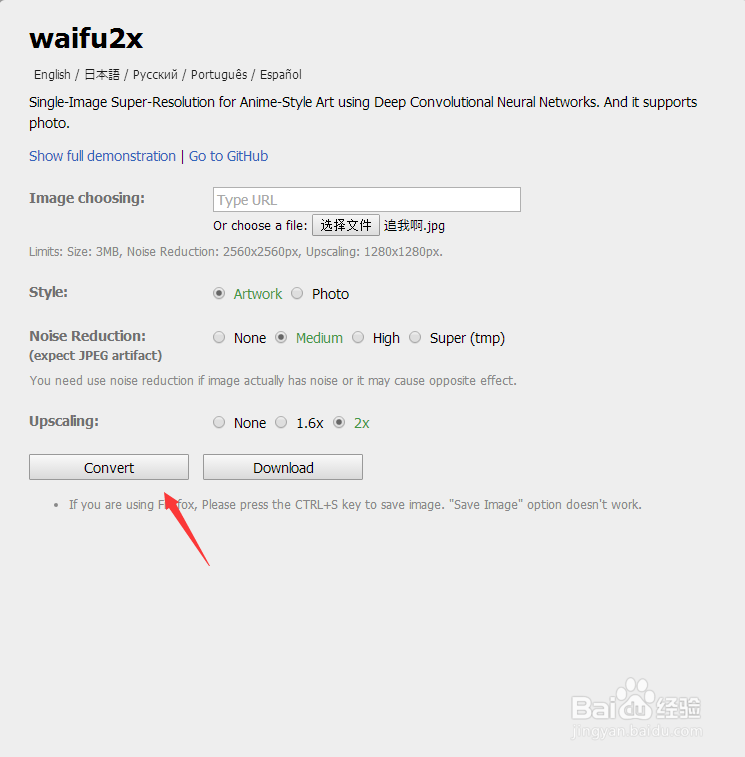Set noise reduction to None
745x757 pixels.
(219, 337)
